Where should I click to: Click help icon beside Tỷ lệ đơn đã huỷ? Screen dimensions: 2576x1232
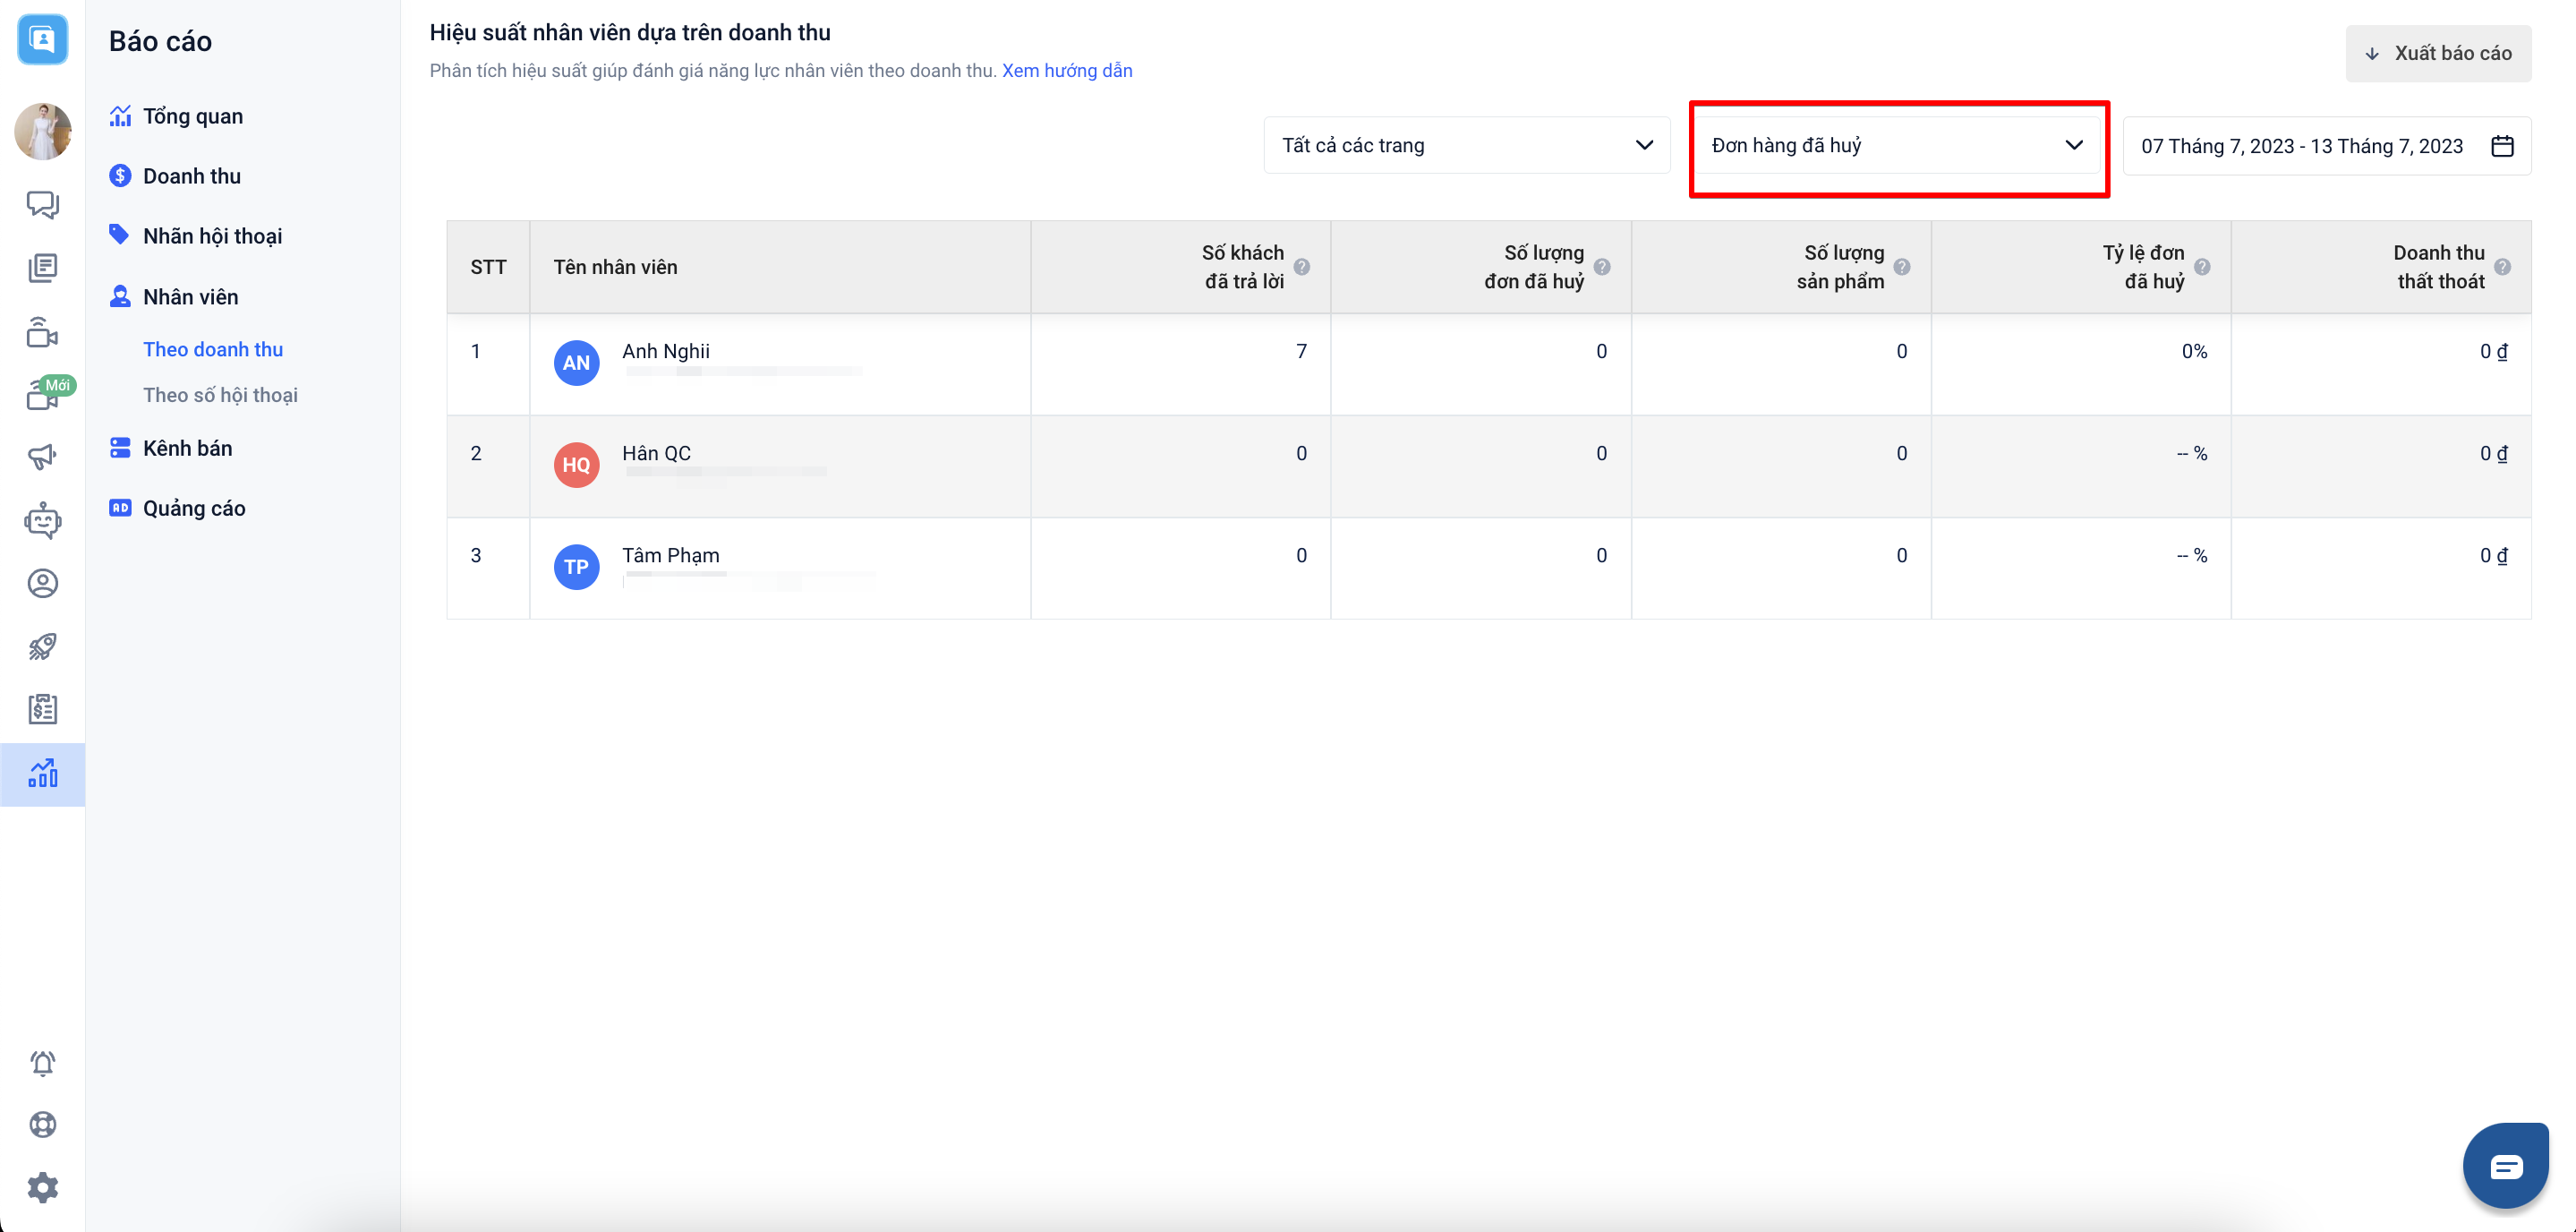[2202, 267]
